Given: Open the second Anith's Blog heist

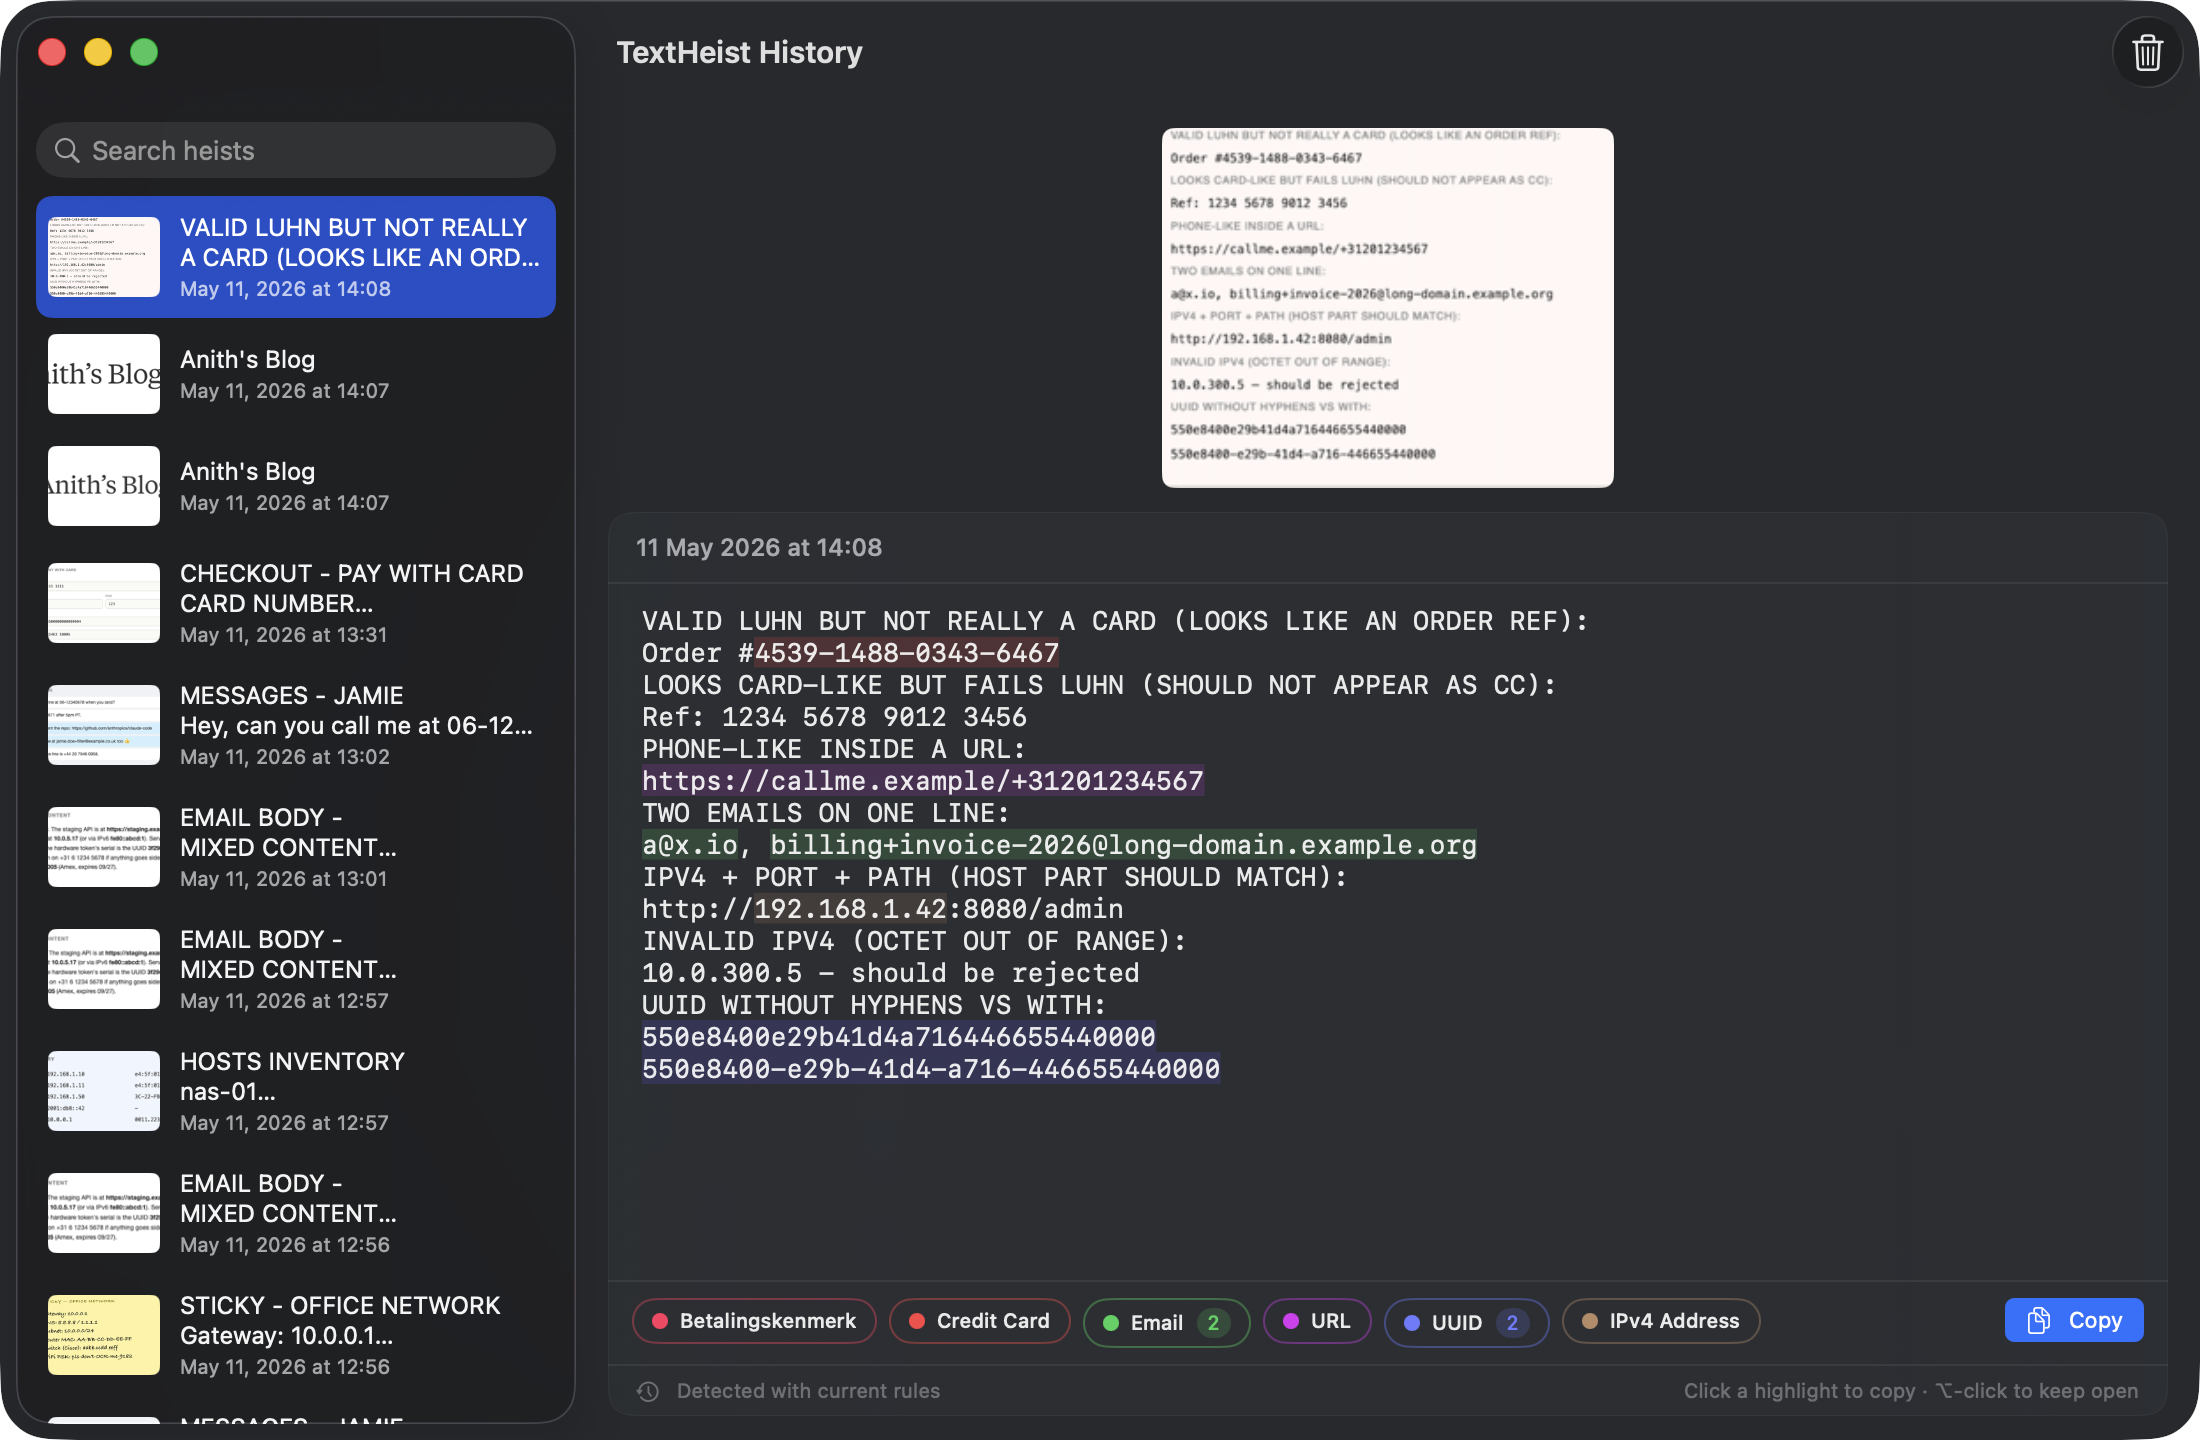Looking at the screenshot, I should [296, 486].
